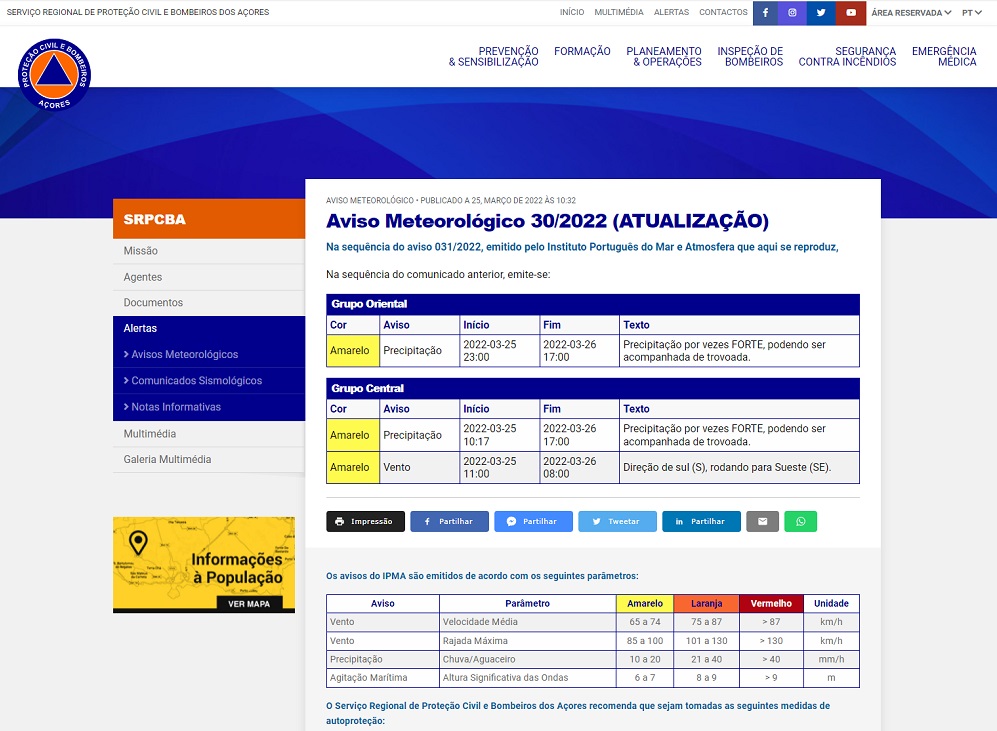Expand the Área Reservada dropdown
This screenshot has width=997, height=731.
[911, 13]
